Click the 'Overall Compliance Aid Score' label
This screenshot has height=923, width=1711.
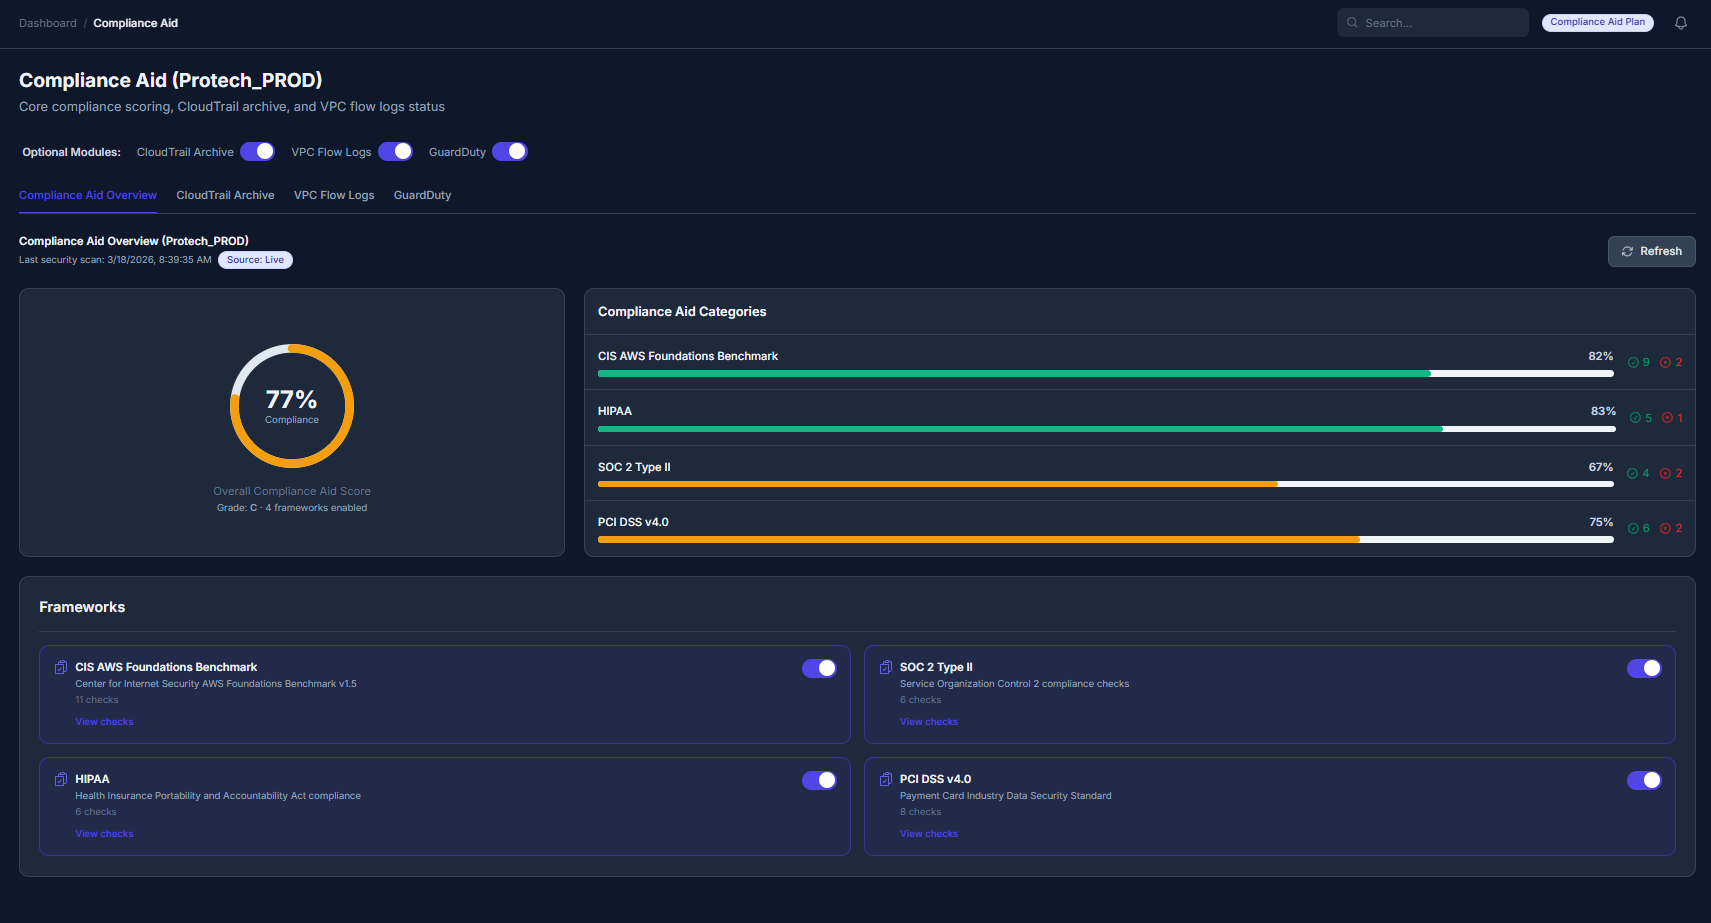tap(292, 491)
